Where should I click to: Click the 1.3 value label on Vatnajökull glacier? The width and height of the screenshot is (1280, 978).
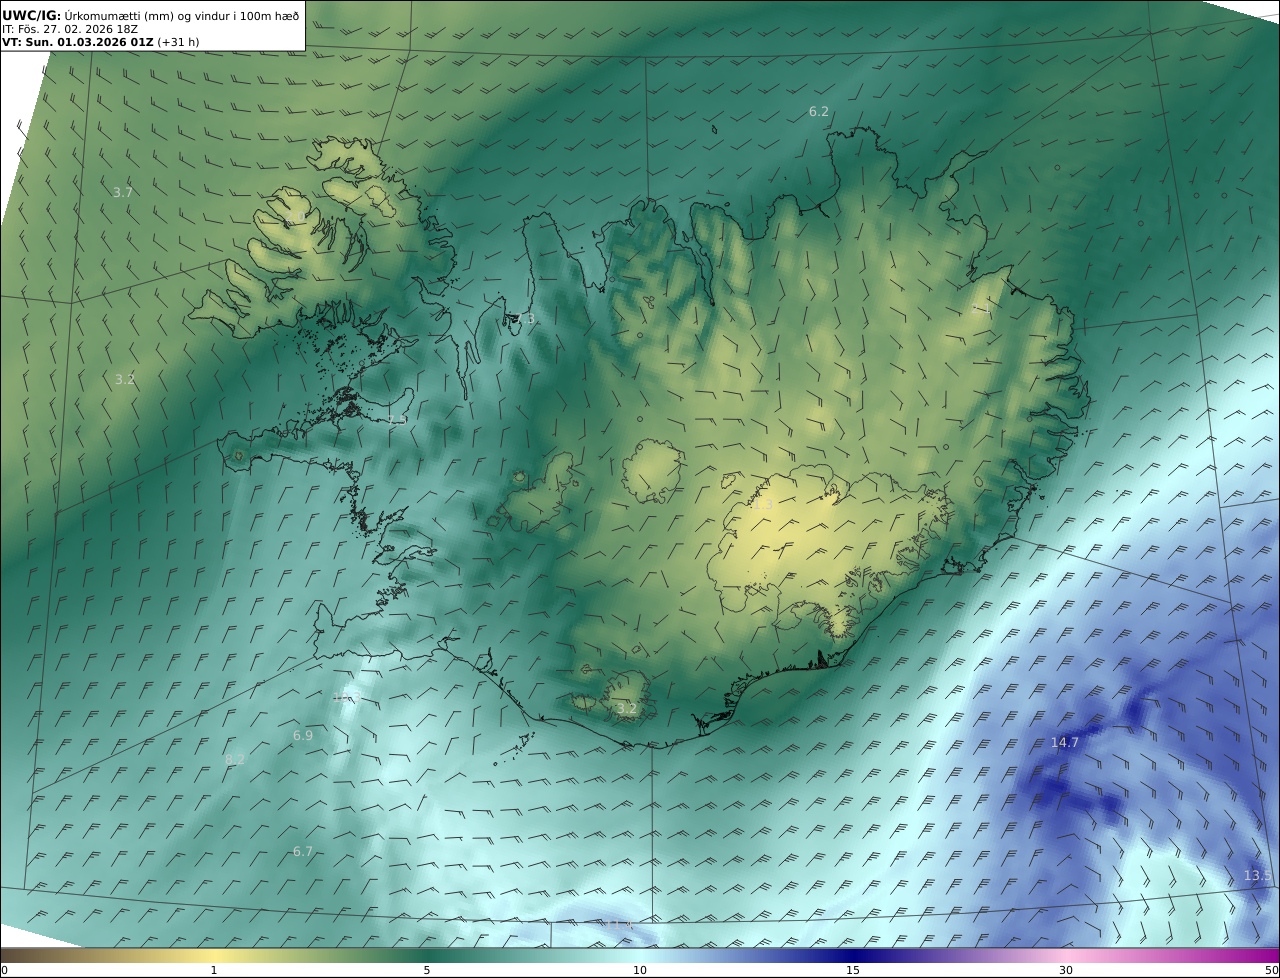(x=763, y=505)
